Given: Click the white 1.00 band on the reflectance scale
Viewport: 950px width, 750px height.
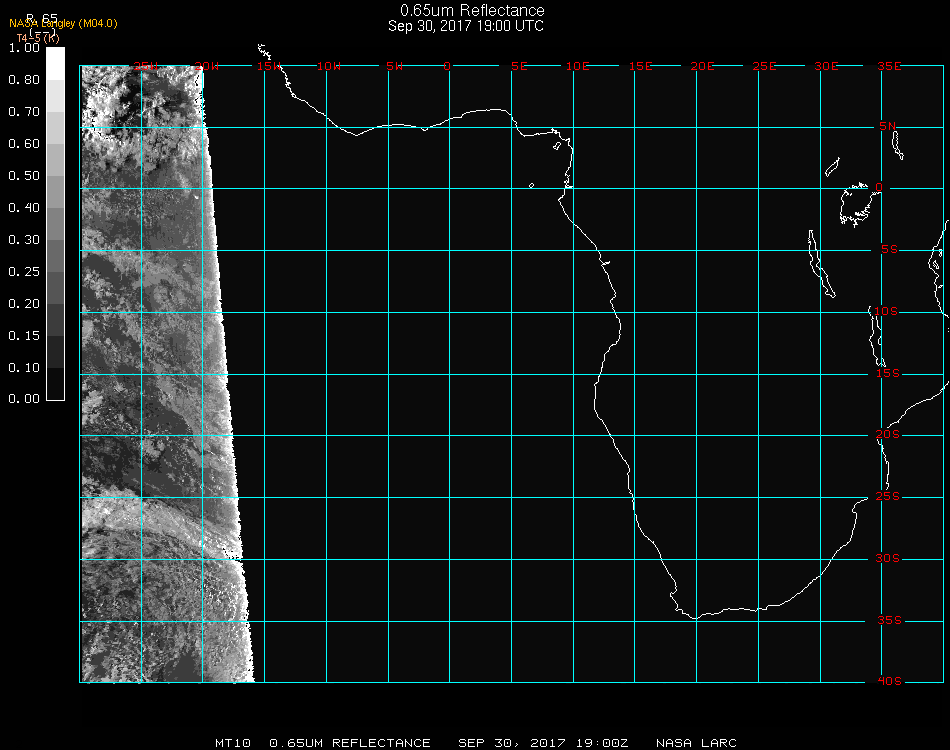Looking at the screenshot, I should 55,62.
